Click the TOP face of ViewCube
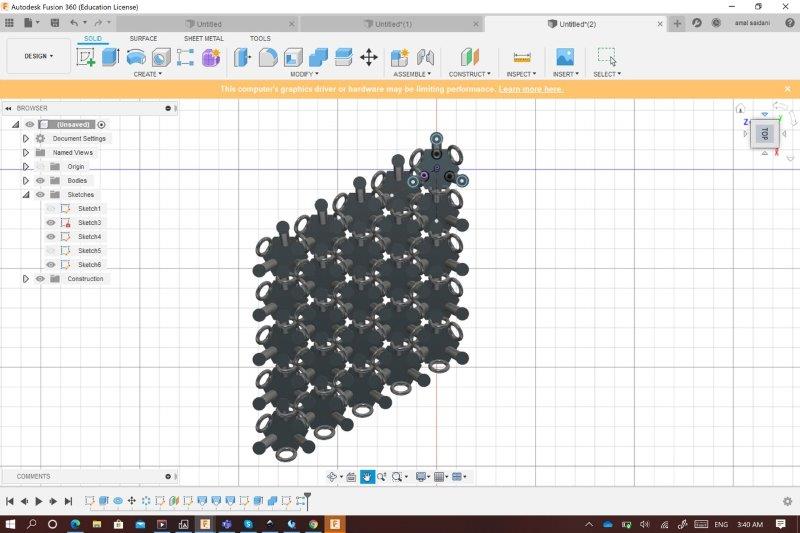Viewport: 800px width, 533px height. pyautogui.click(x=765, y=134)
